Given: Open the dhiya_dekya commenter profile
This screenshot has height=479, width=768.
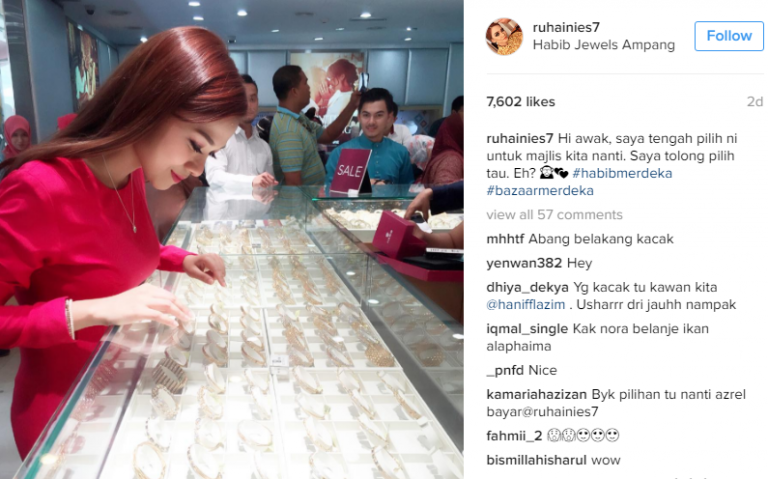Looking at the screenshot, I should pyautogui.click(x=528, y=287).
